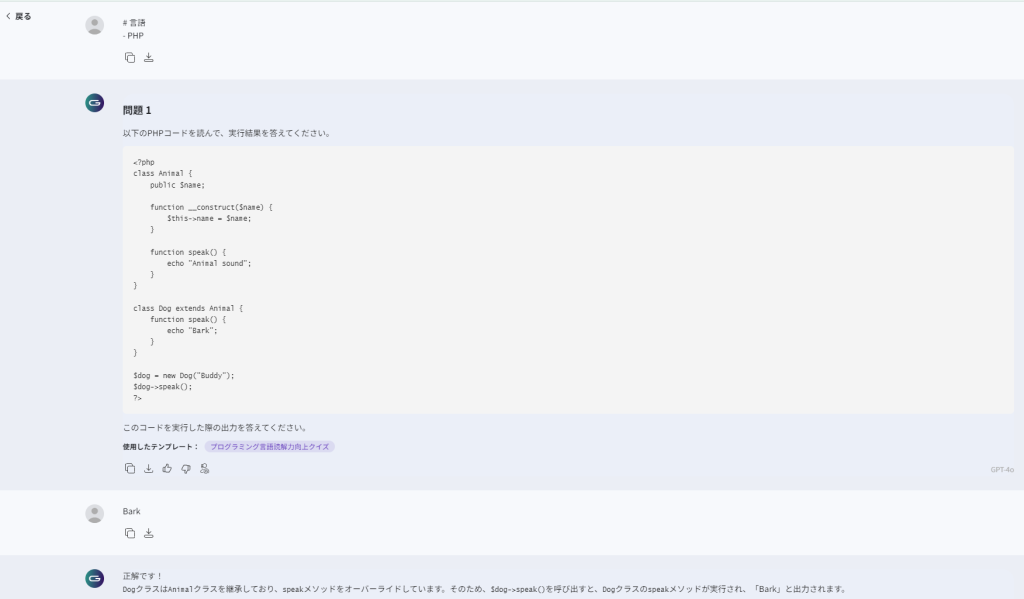Click the 問題 1 heading
This screenshot has height=599, width=1024.
click(137, 110)
